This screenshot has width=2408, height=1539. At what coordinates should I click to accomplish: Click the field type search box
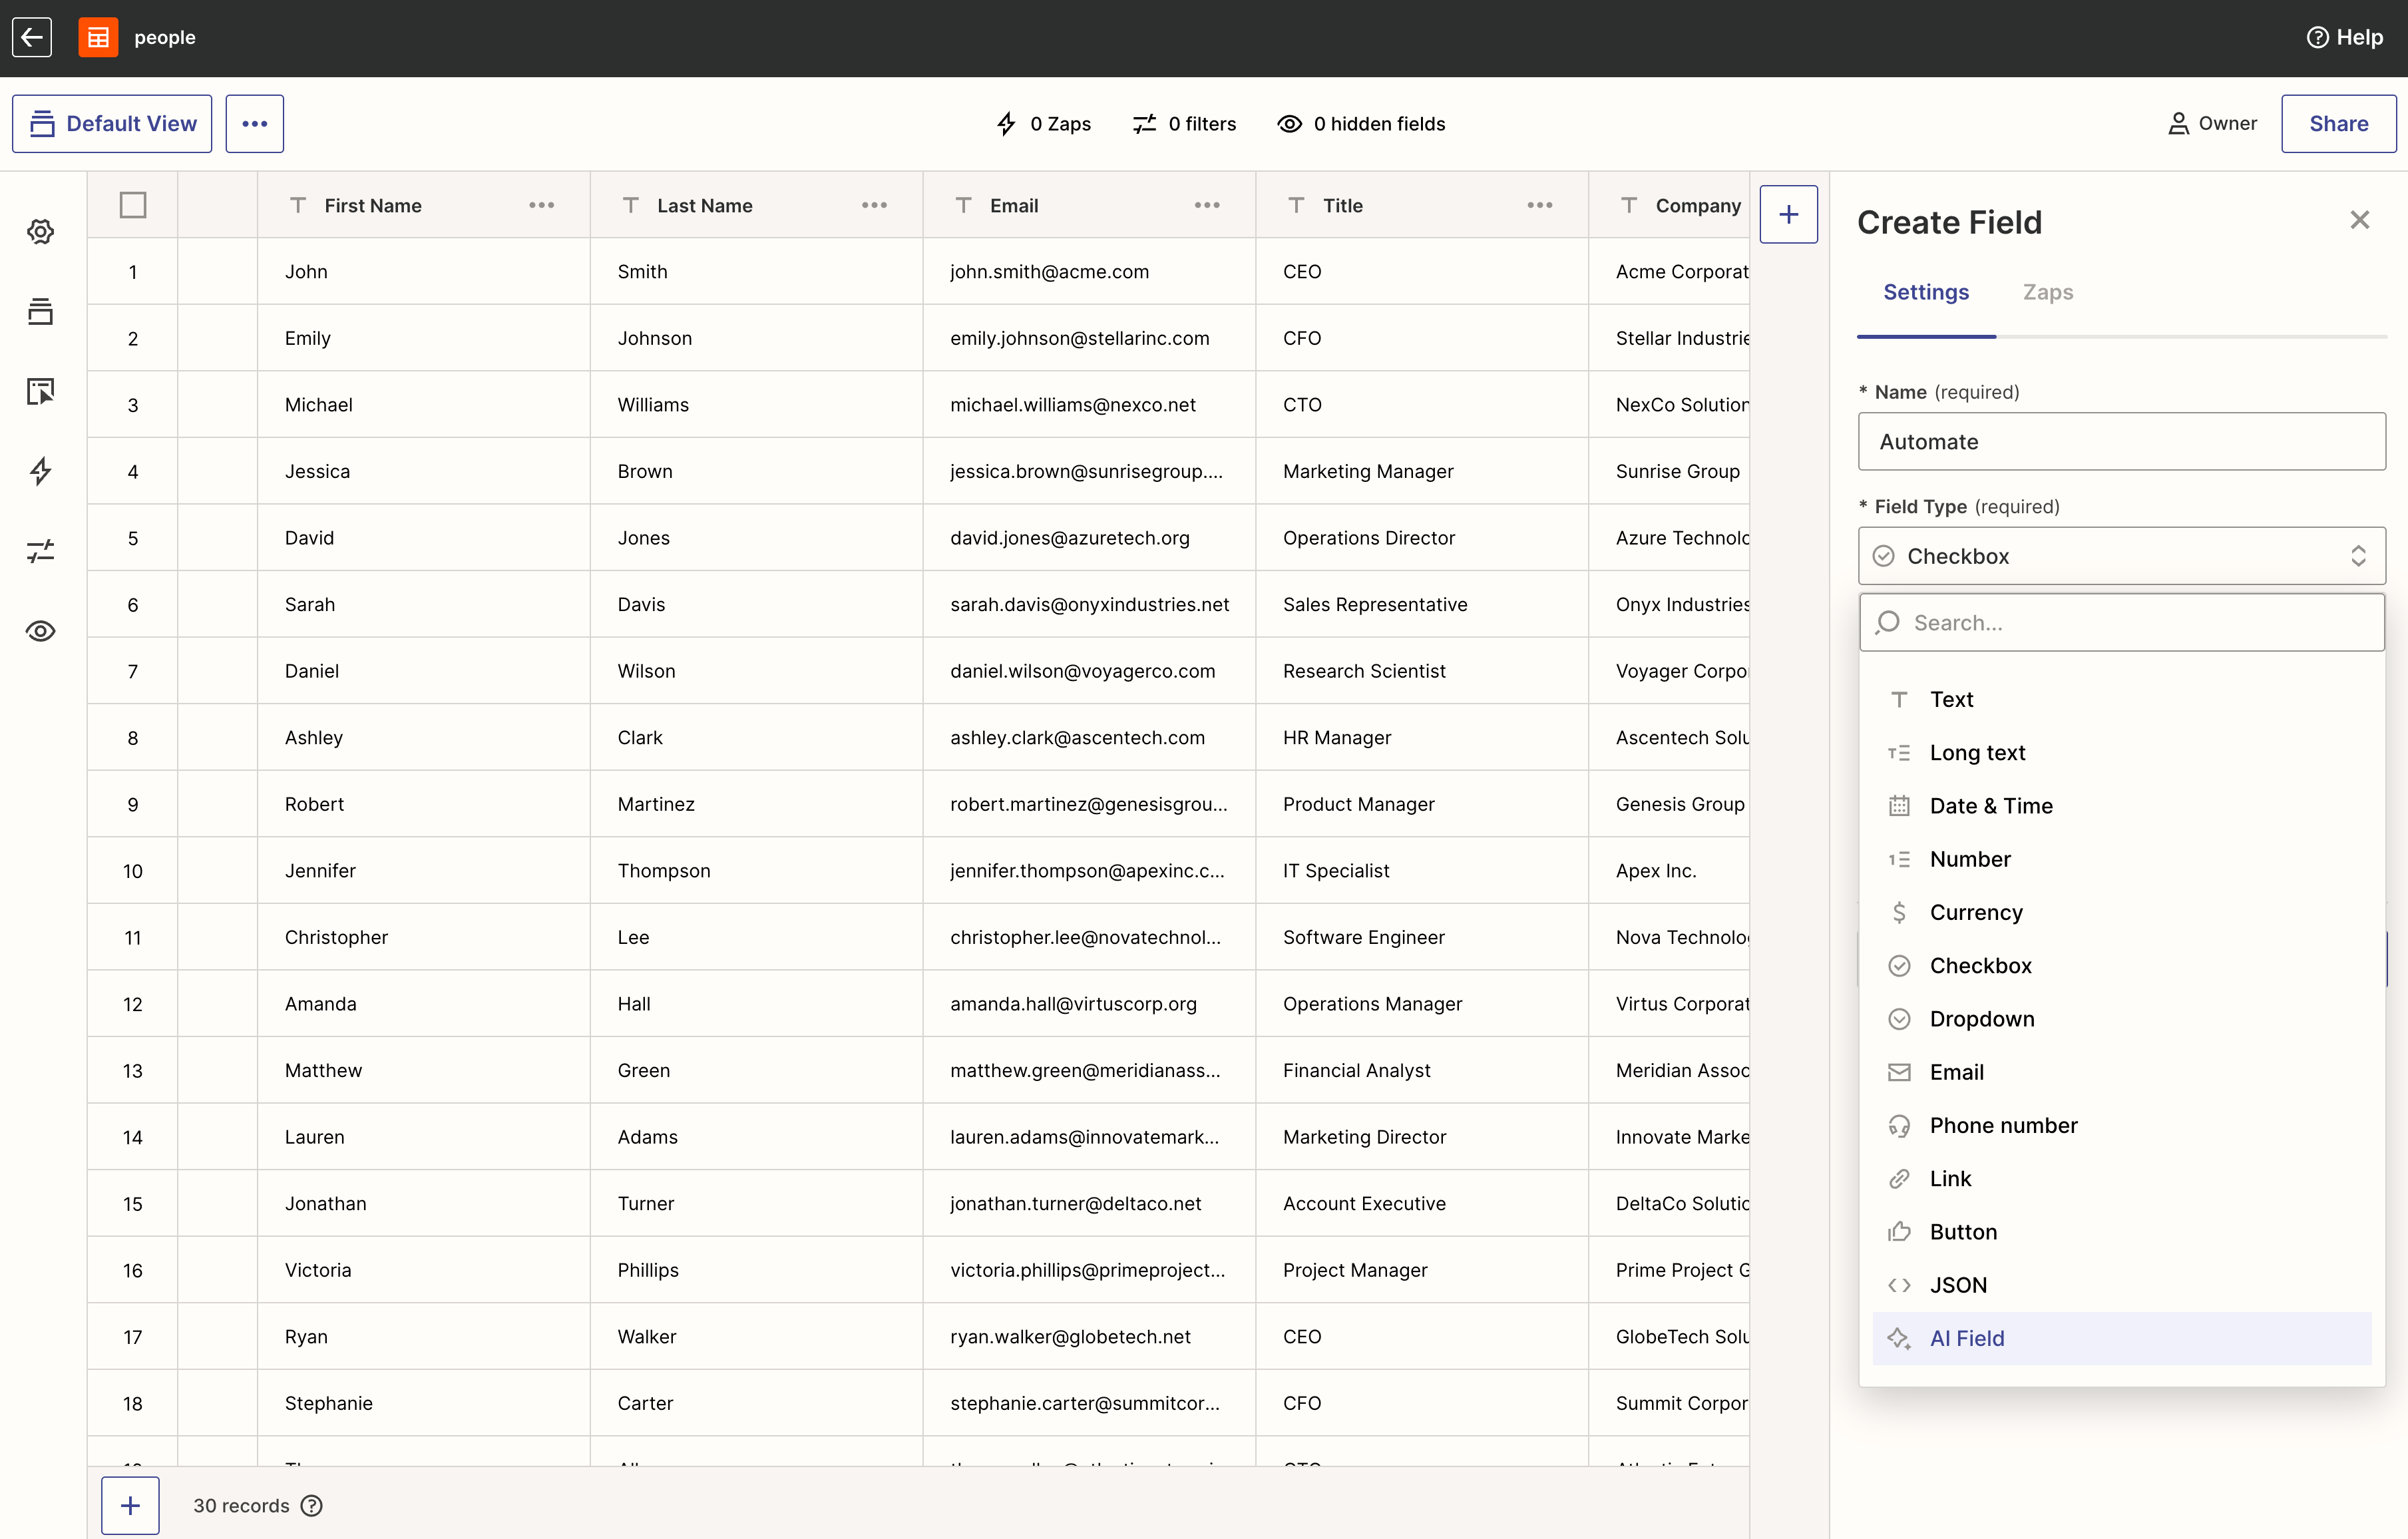click(x=2120, y=622)
